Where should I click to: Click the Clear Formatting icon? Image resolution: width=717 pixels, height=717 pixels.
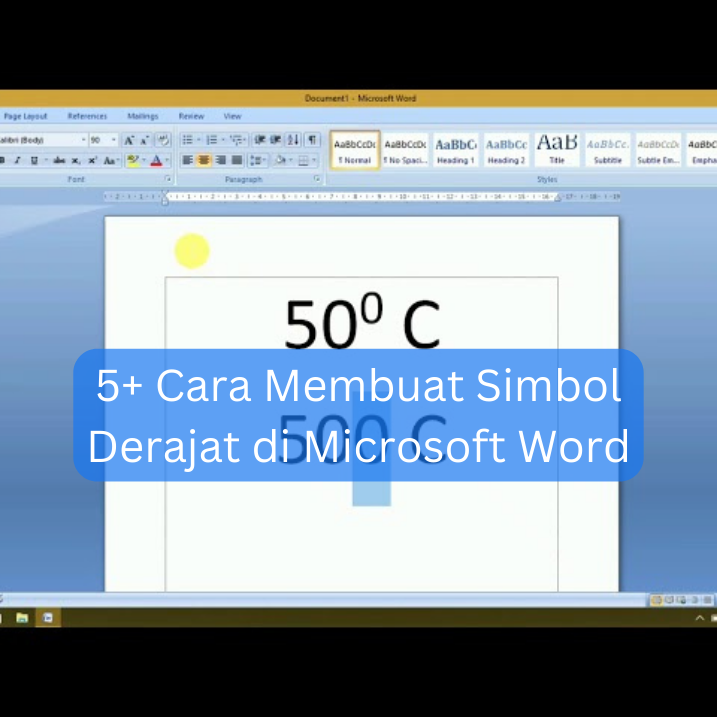pos(163,140)
